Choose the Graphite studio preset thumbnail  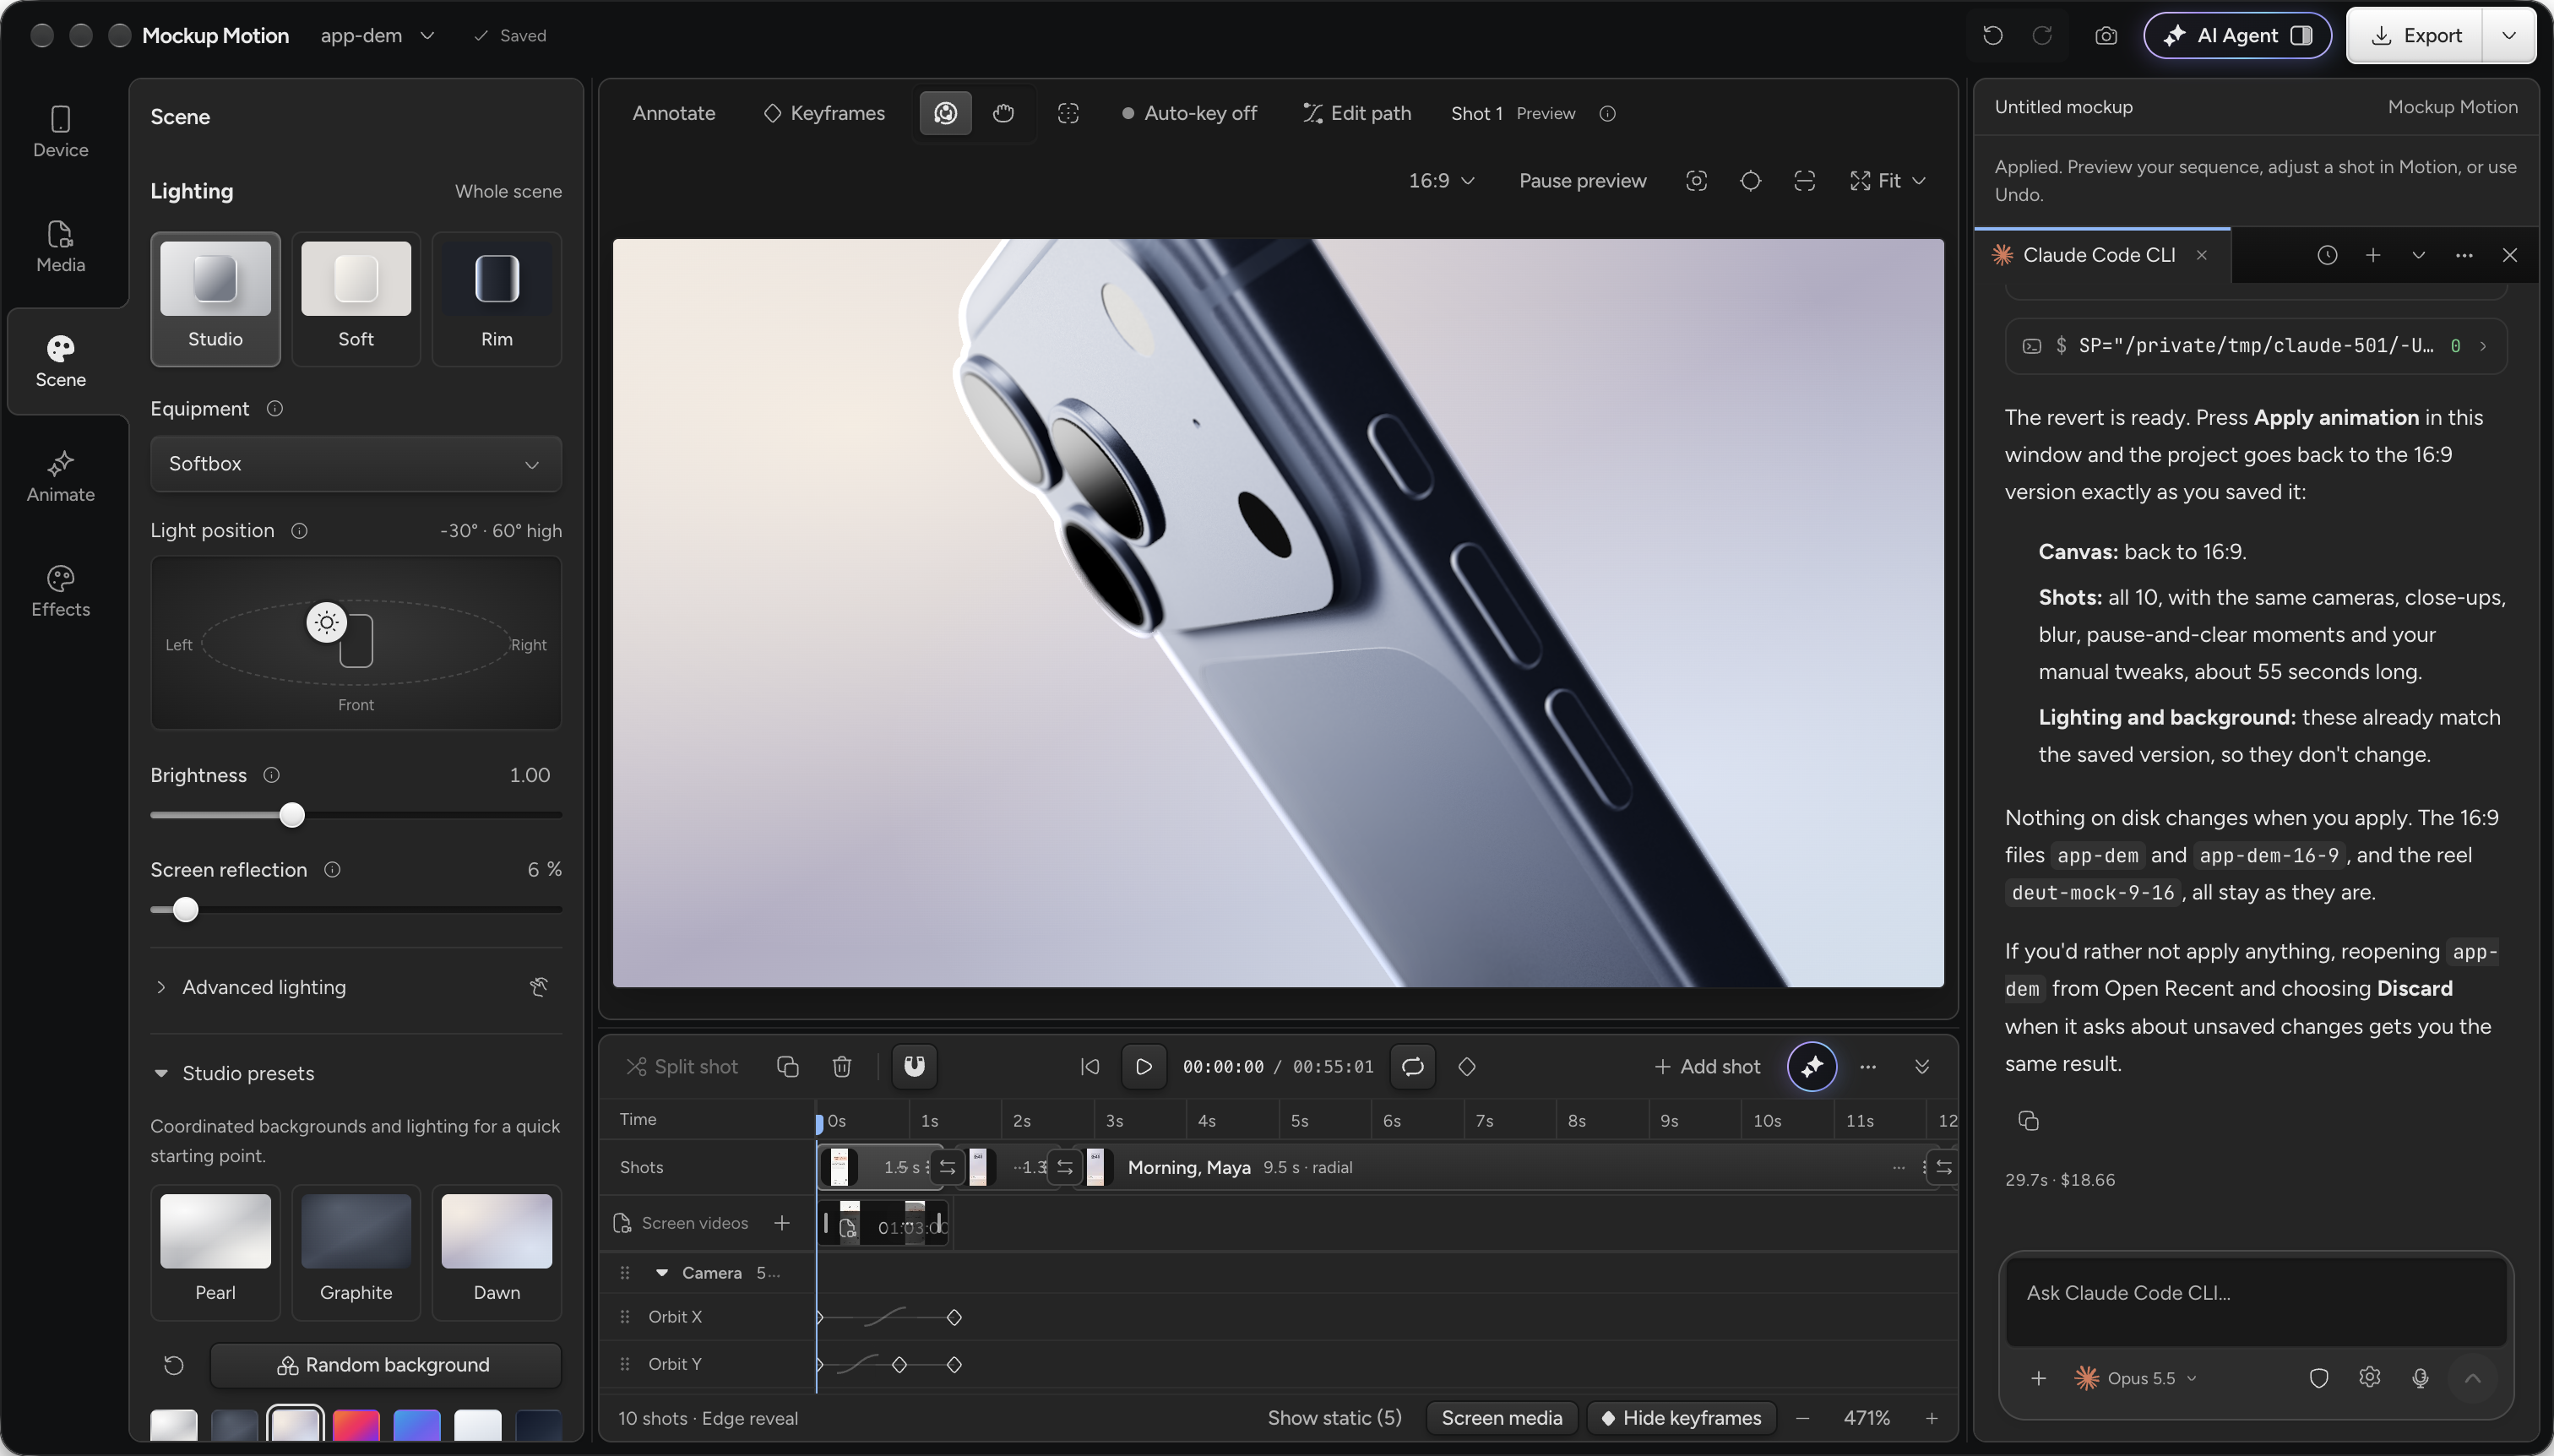[x=356, y=1231]
